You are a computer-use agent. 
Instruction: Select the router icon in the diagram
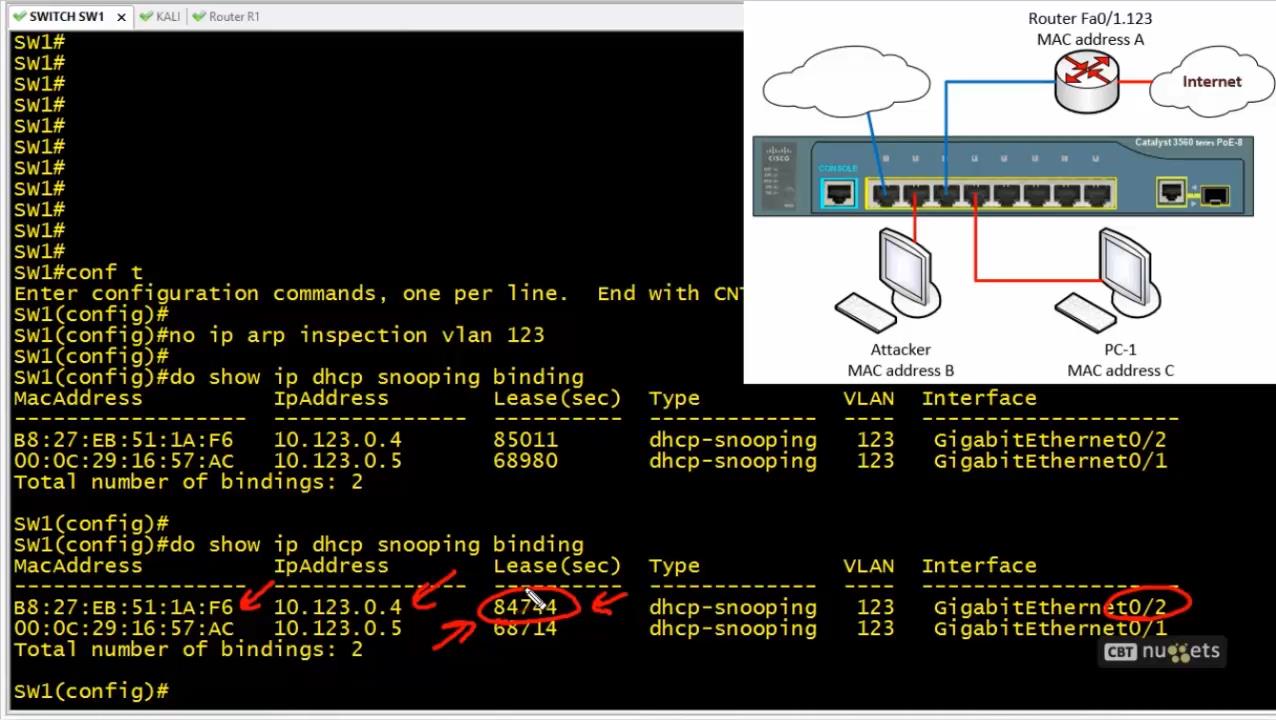tap(1086, 80)
